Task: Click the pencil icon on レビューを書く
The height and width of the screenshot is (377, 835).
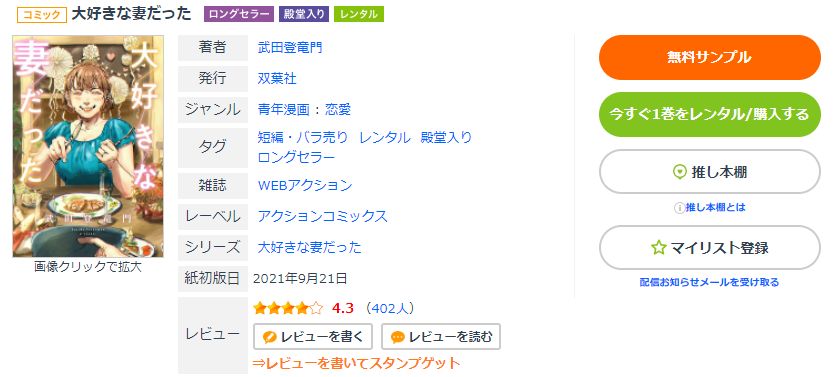Action: click(x=270, y=337)
